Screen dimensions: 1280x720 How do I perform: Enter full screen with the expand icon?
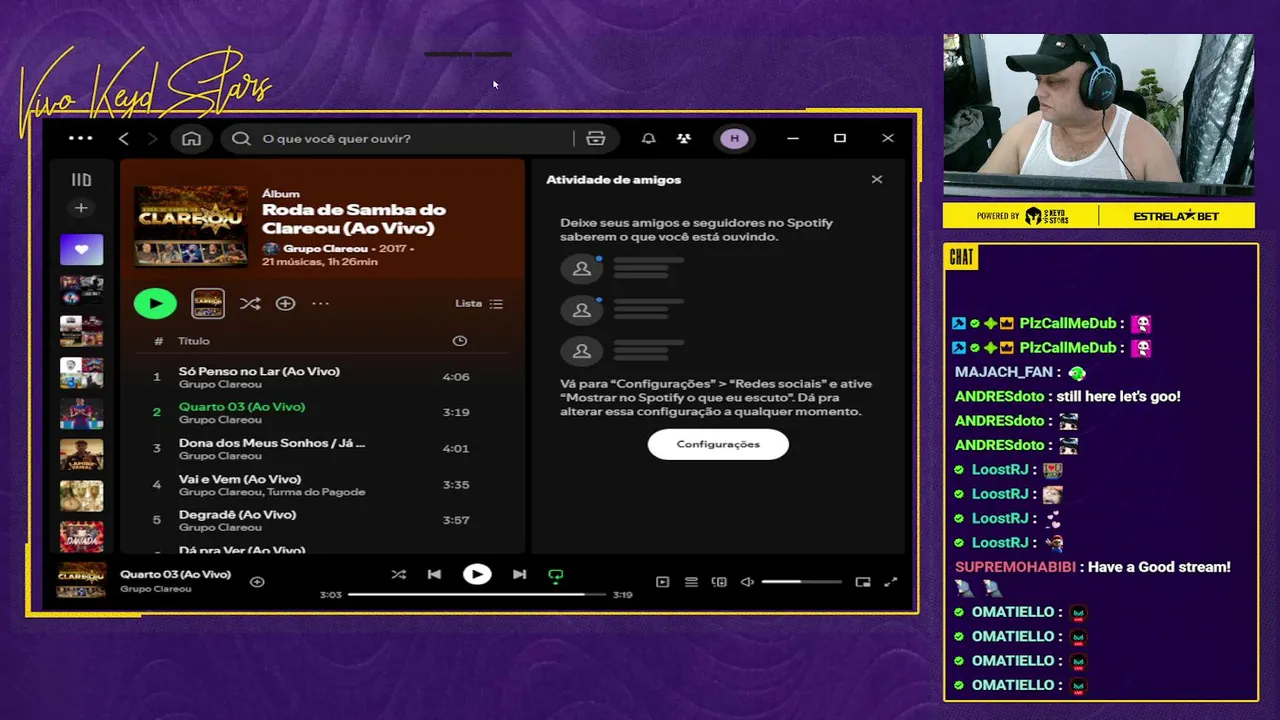click(x=891, y=582)
